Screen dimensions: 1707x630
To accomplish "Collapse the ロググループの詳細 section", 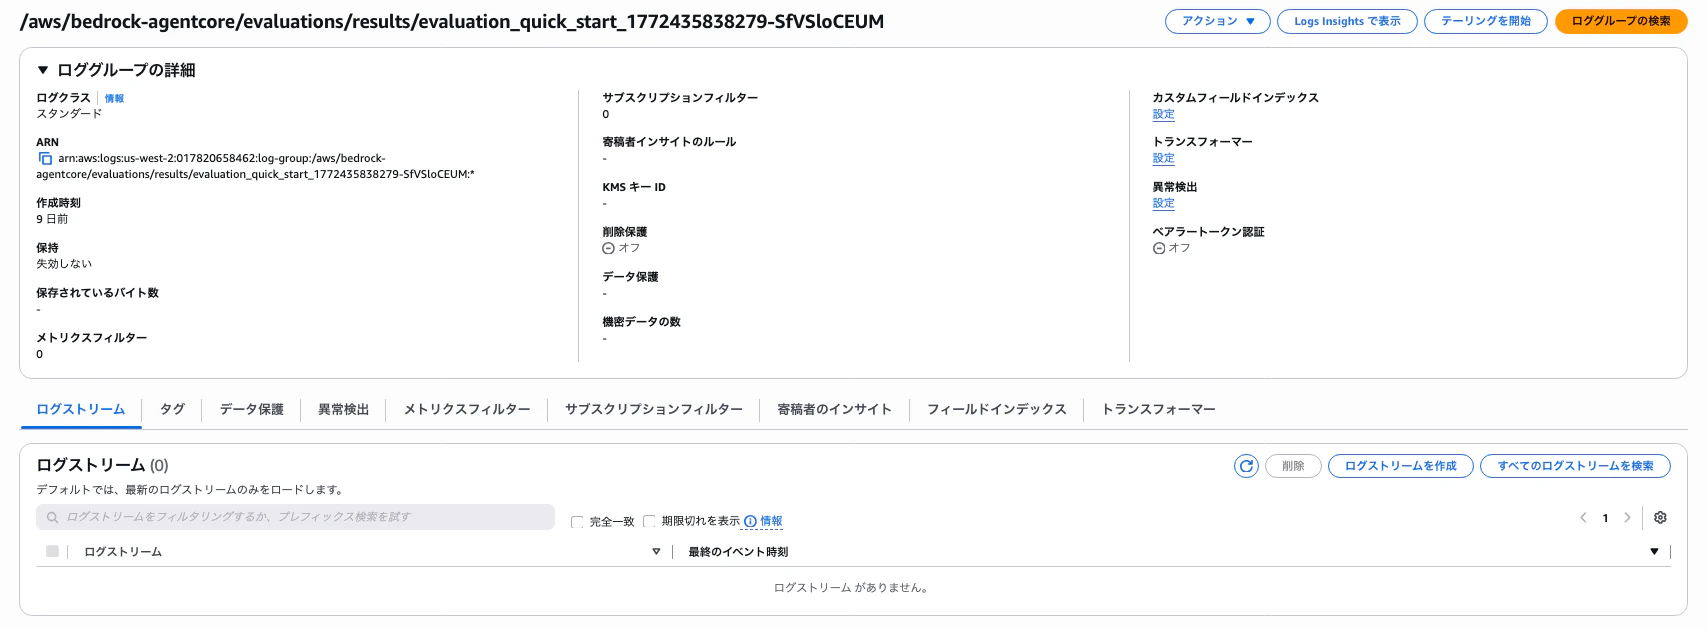I will (x=43, y=70).
